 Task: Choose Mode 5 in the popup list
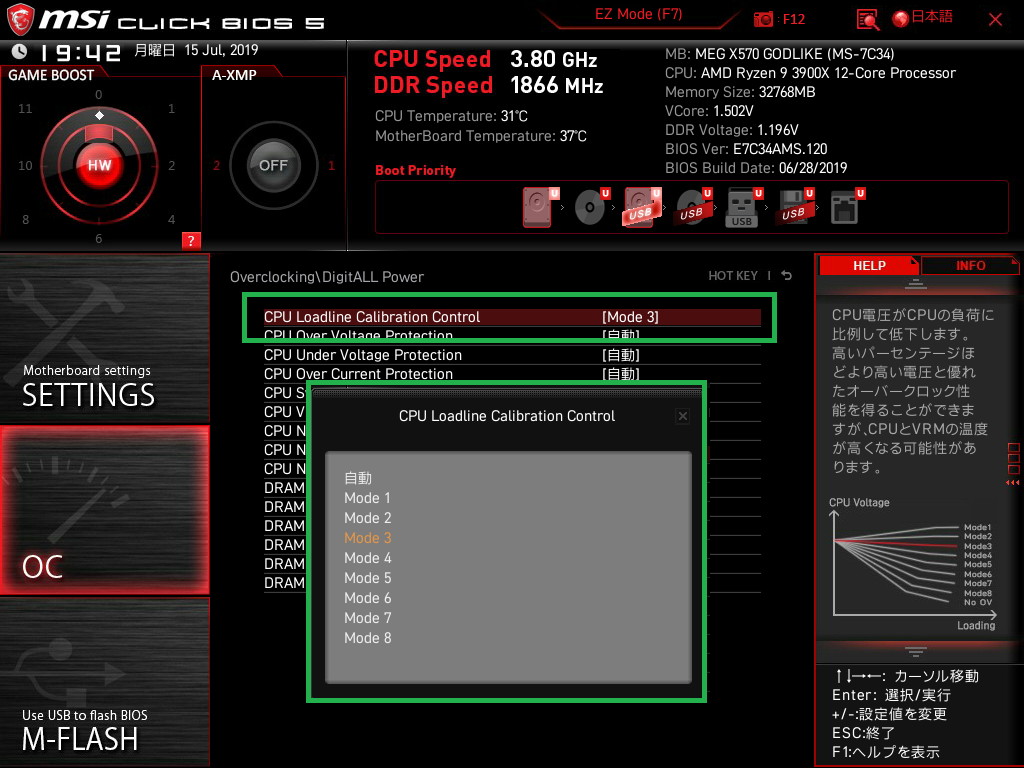tap(368, 578)
